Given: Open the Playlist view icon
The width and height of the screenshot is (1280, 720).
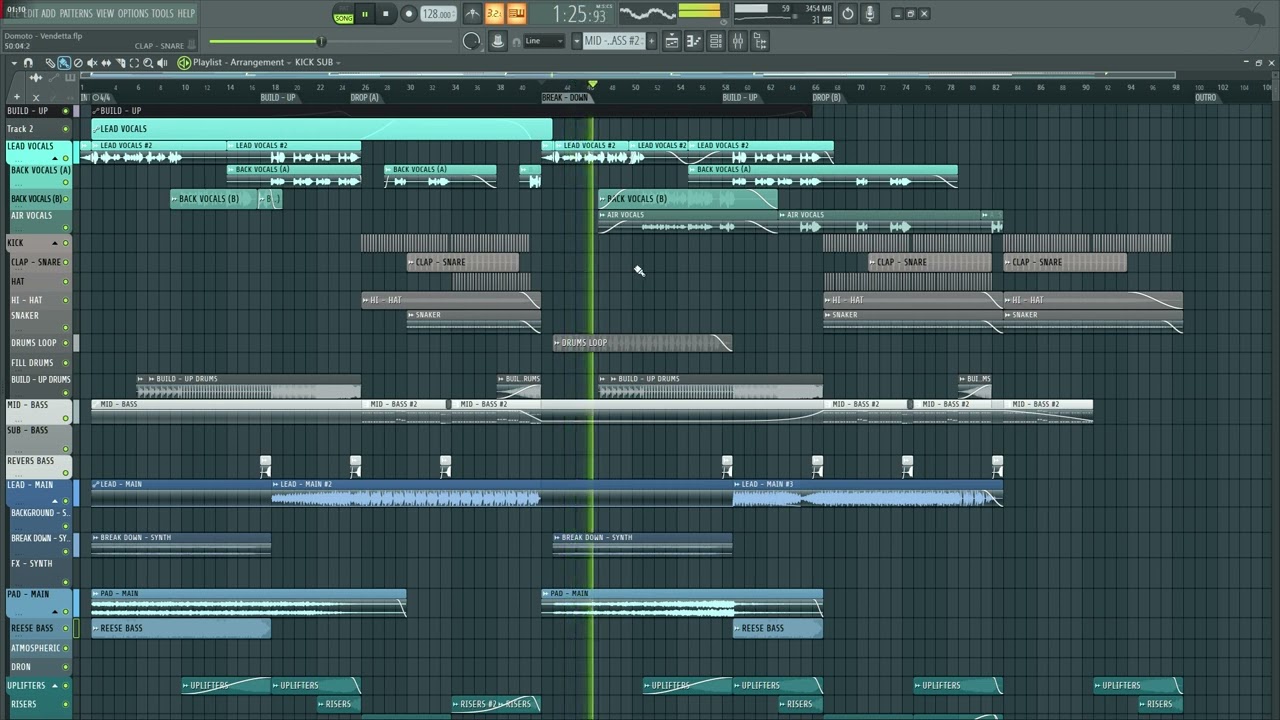Looking at the screenshot, I should 672,41.
